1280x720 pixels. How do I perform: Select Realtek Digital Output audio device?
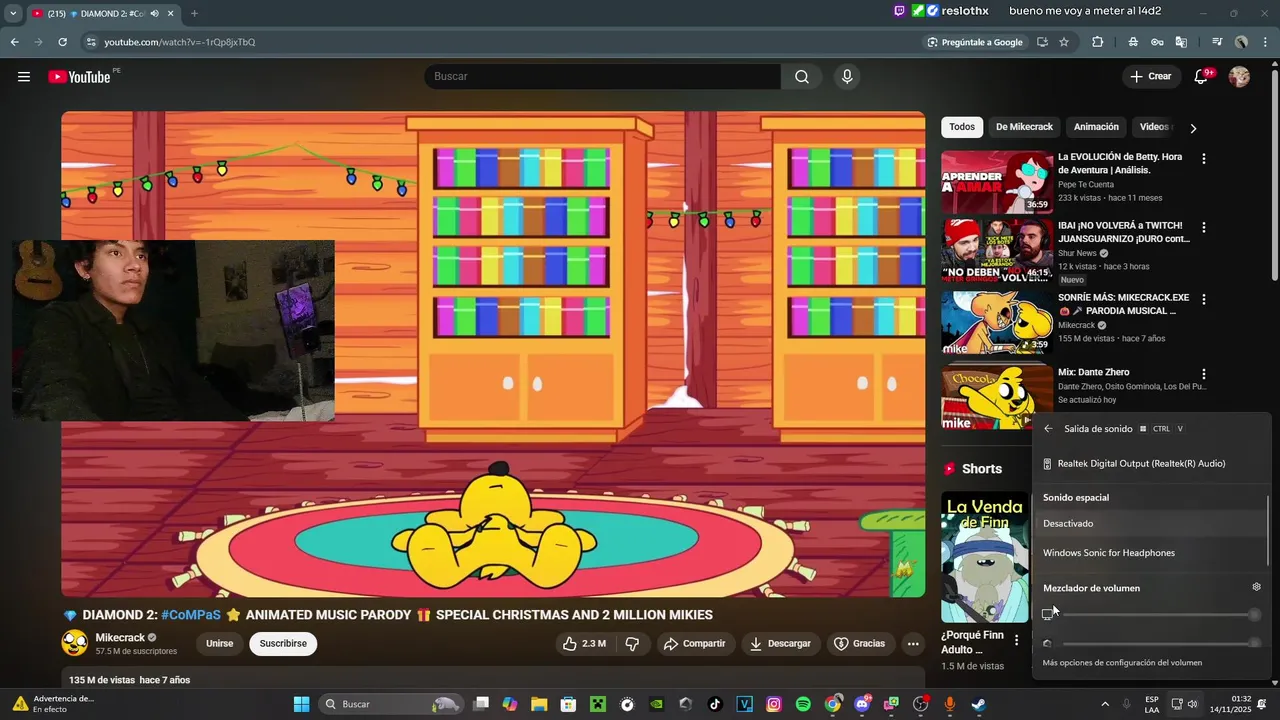[1150, 464]
